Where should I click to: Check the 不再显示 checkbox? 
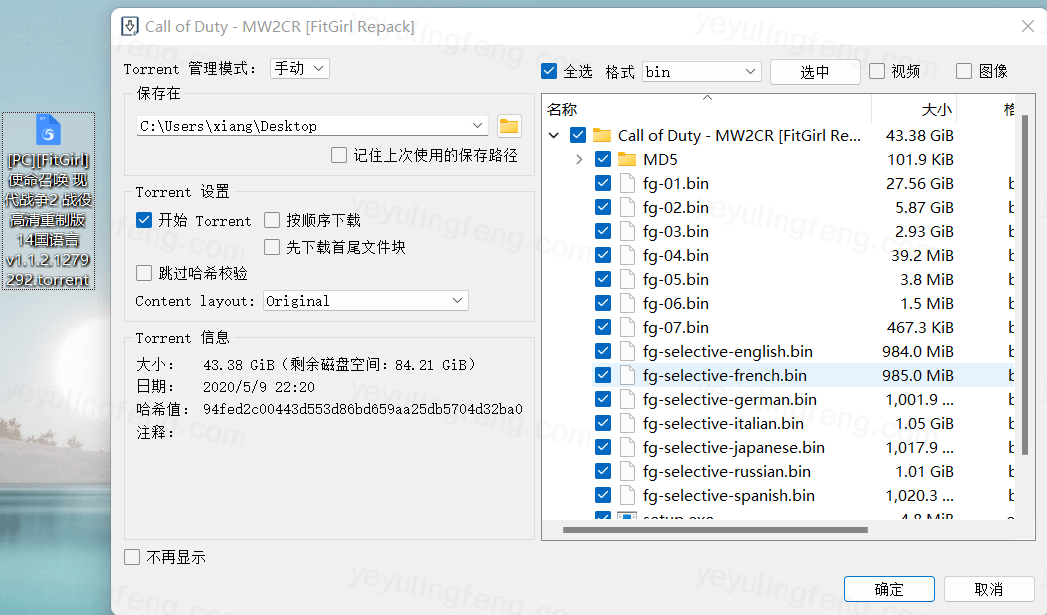click(132, 557)
